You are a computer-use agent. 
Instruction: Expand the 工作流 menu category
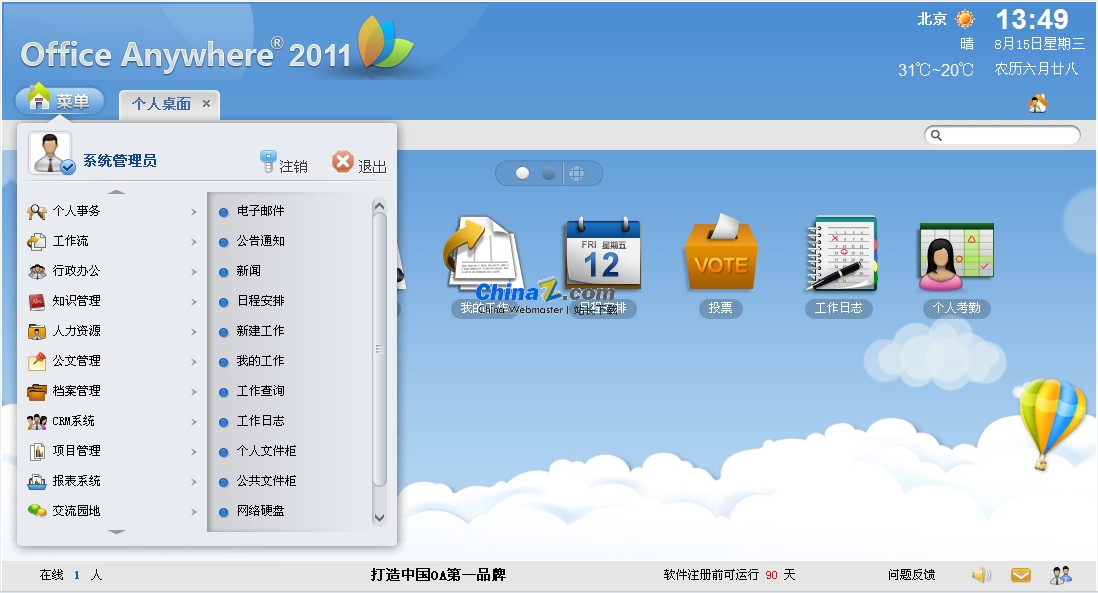coord(112,241)
